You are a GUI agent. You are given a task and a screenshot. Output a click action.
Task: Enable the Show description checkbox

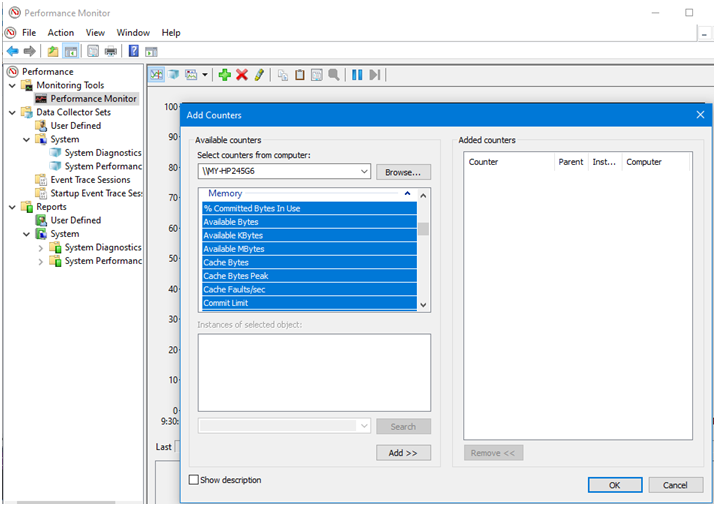click(x=194, y=480)
